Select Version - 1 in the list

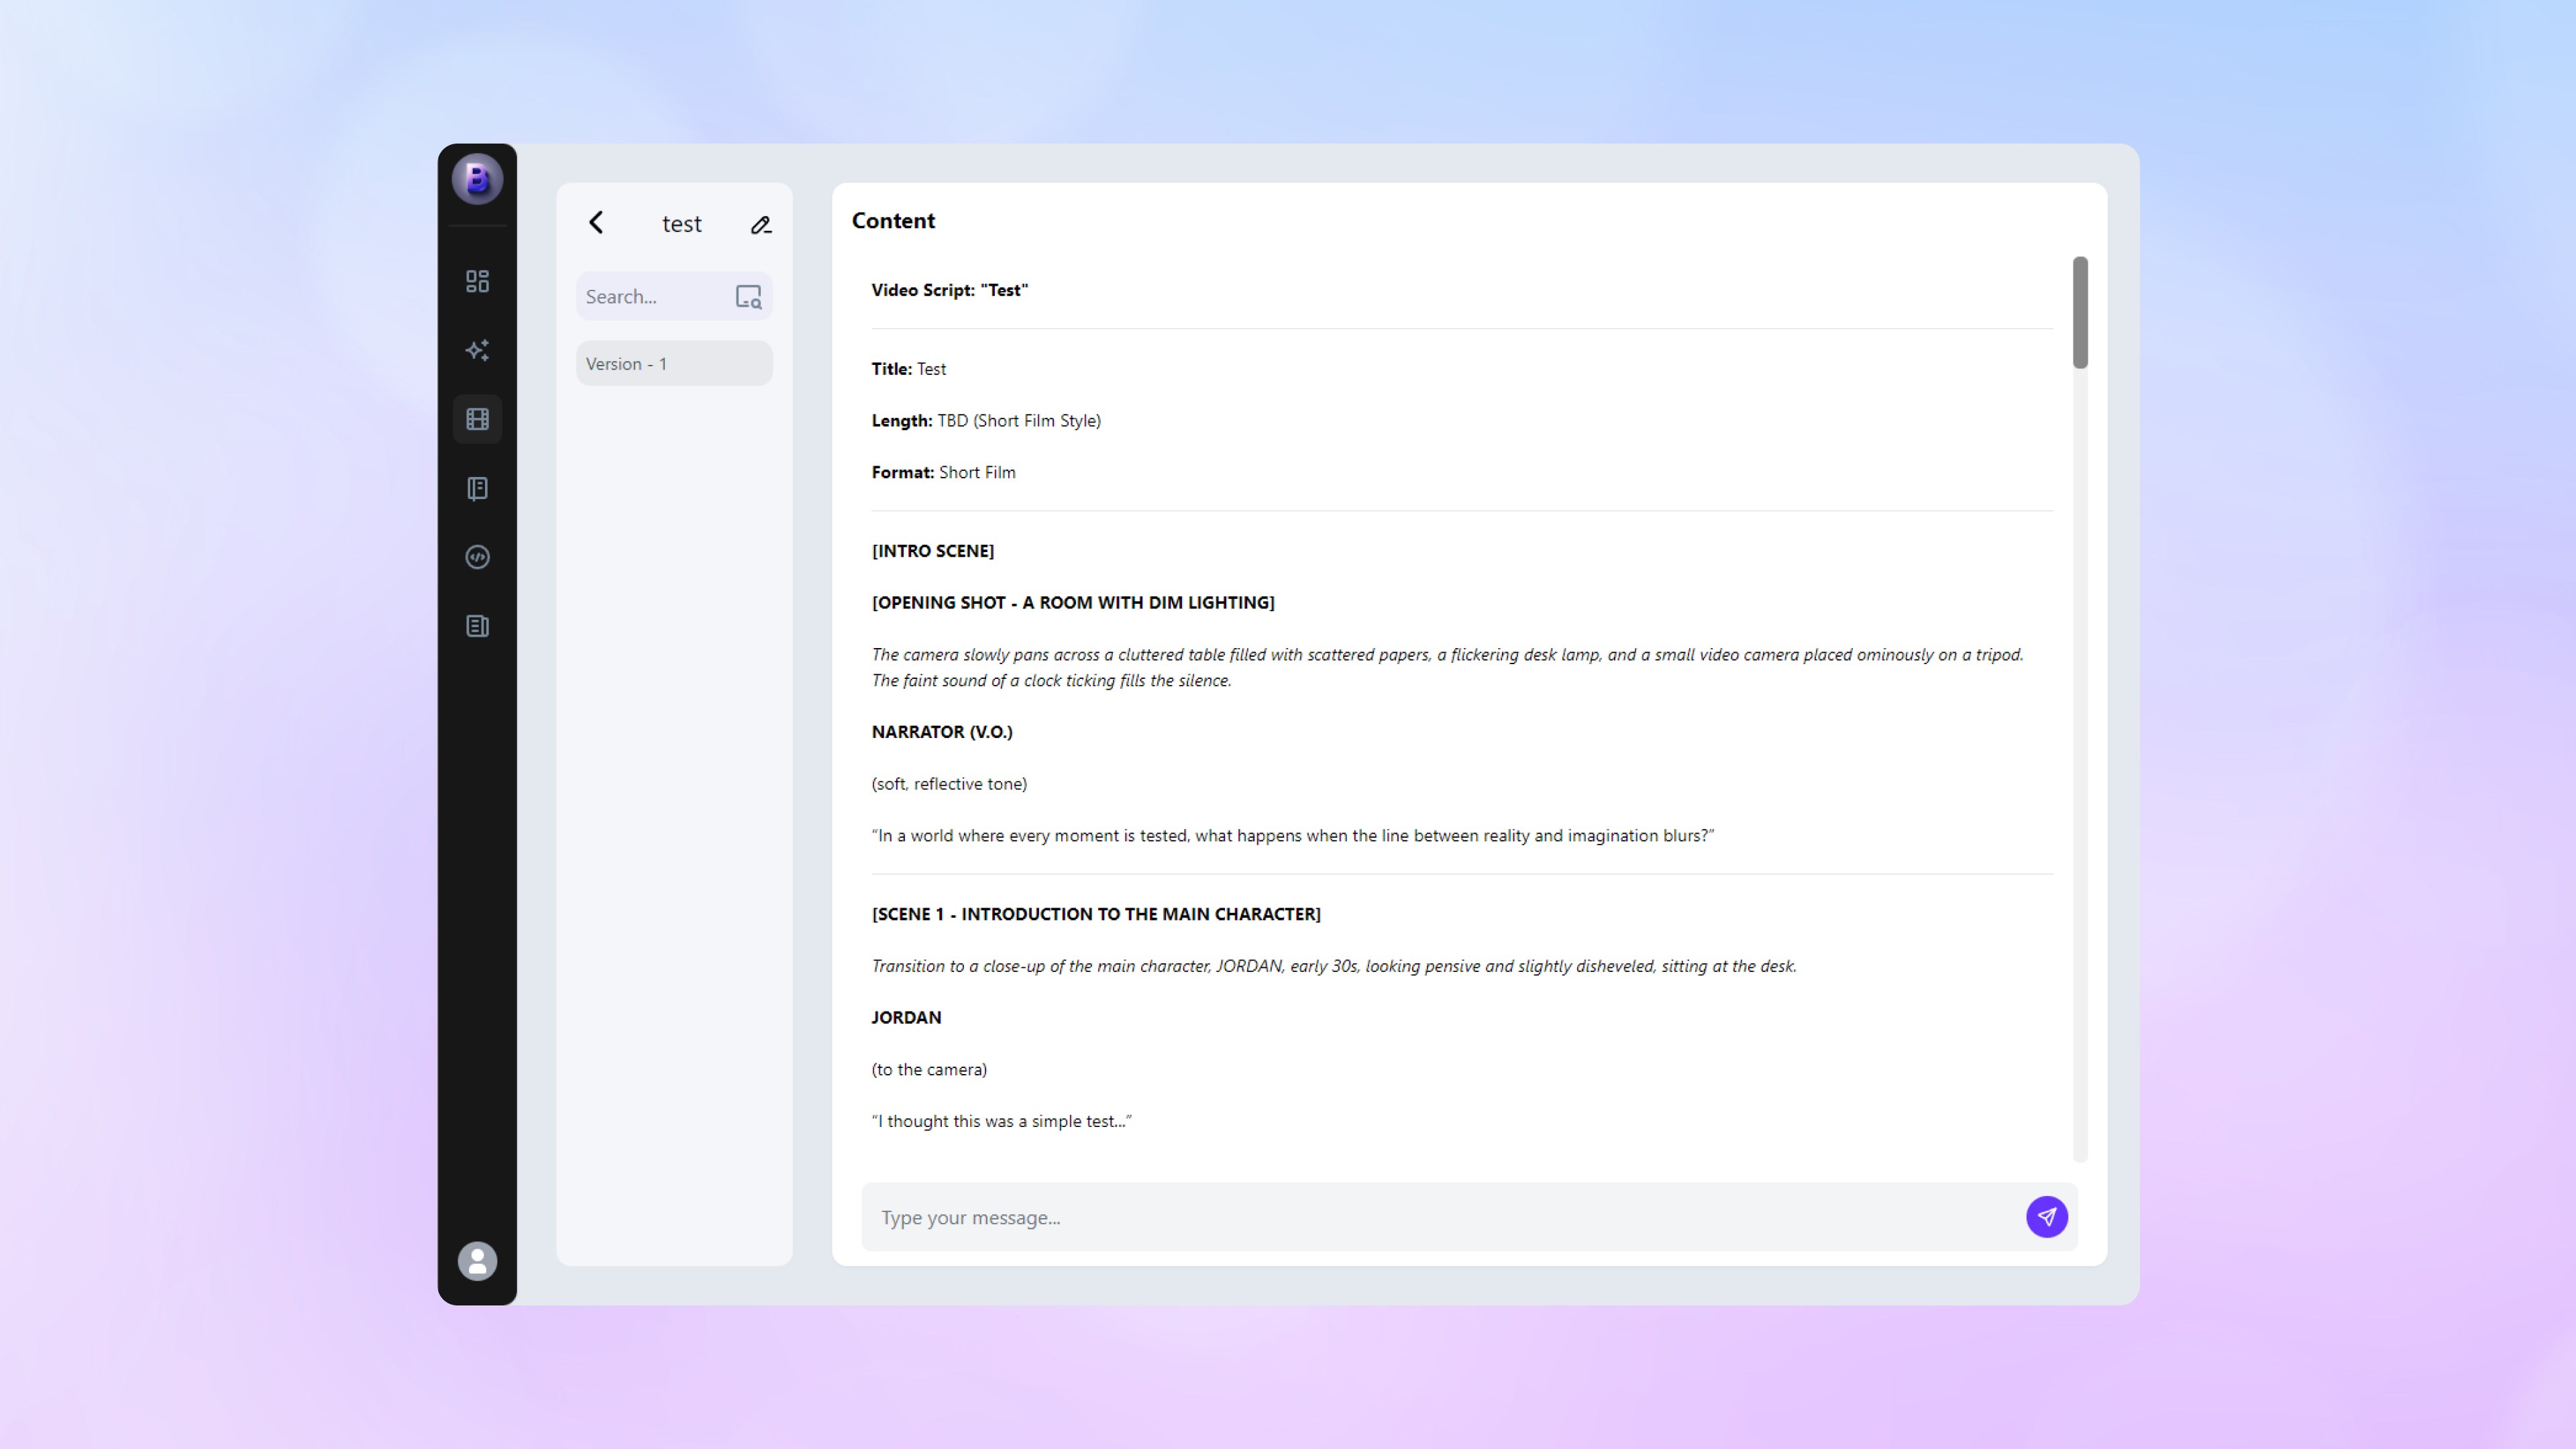tap(674, 364)
